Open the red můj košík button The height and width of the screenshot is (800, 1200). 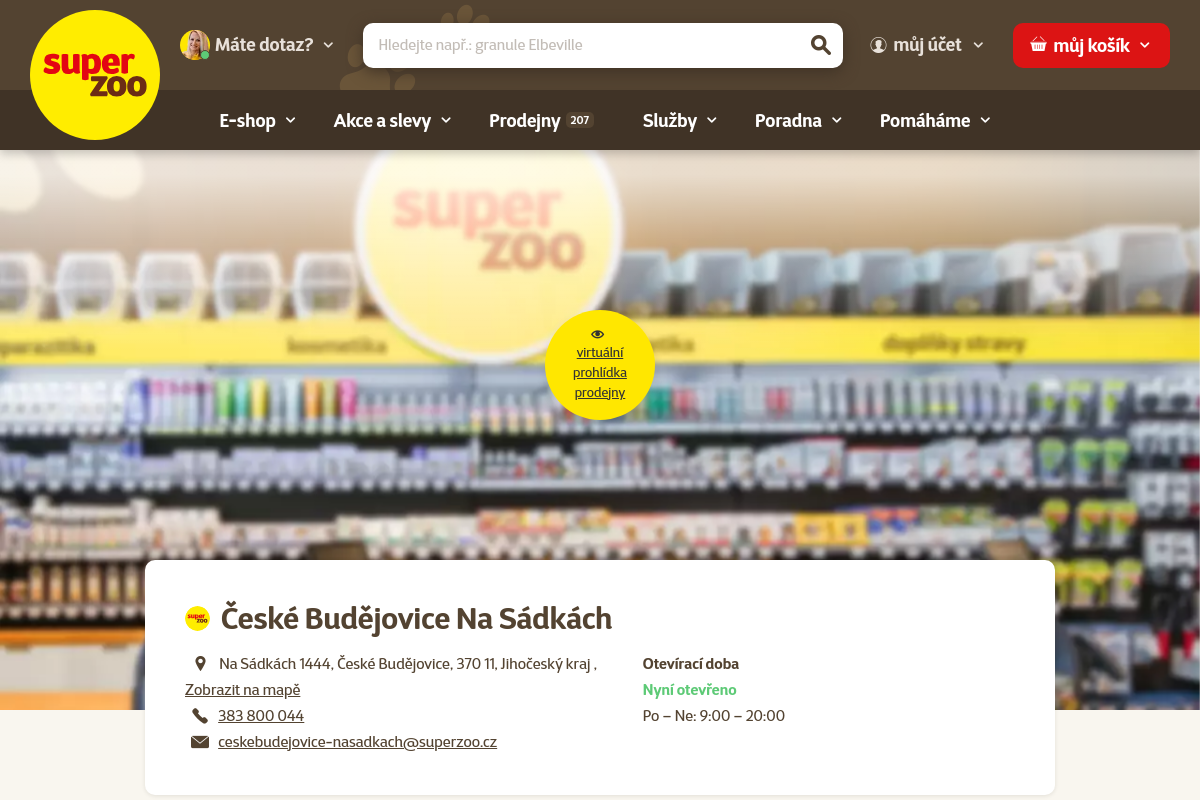(x=1091, y=45)
